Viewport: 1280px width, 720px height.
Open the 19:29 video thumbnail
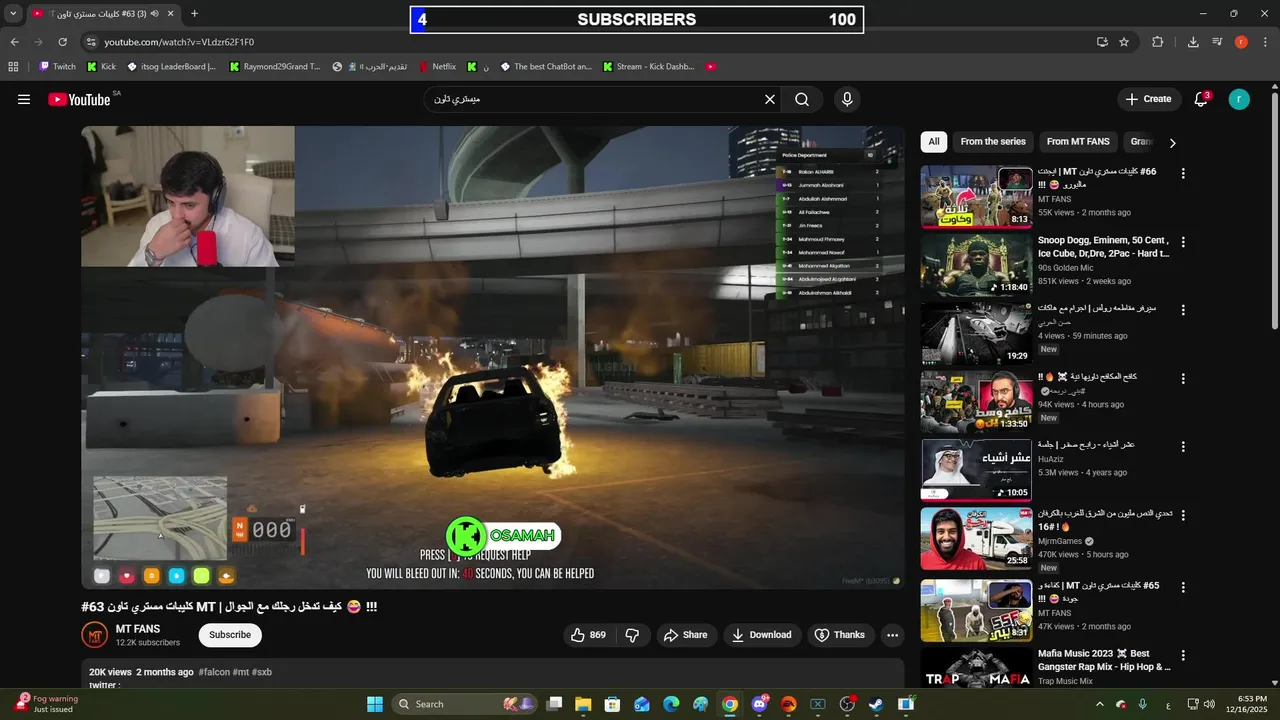[976, 333]
